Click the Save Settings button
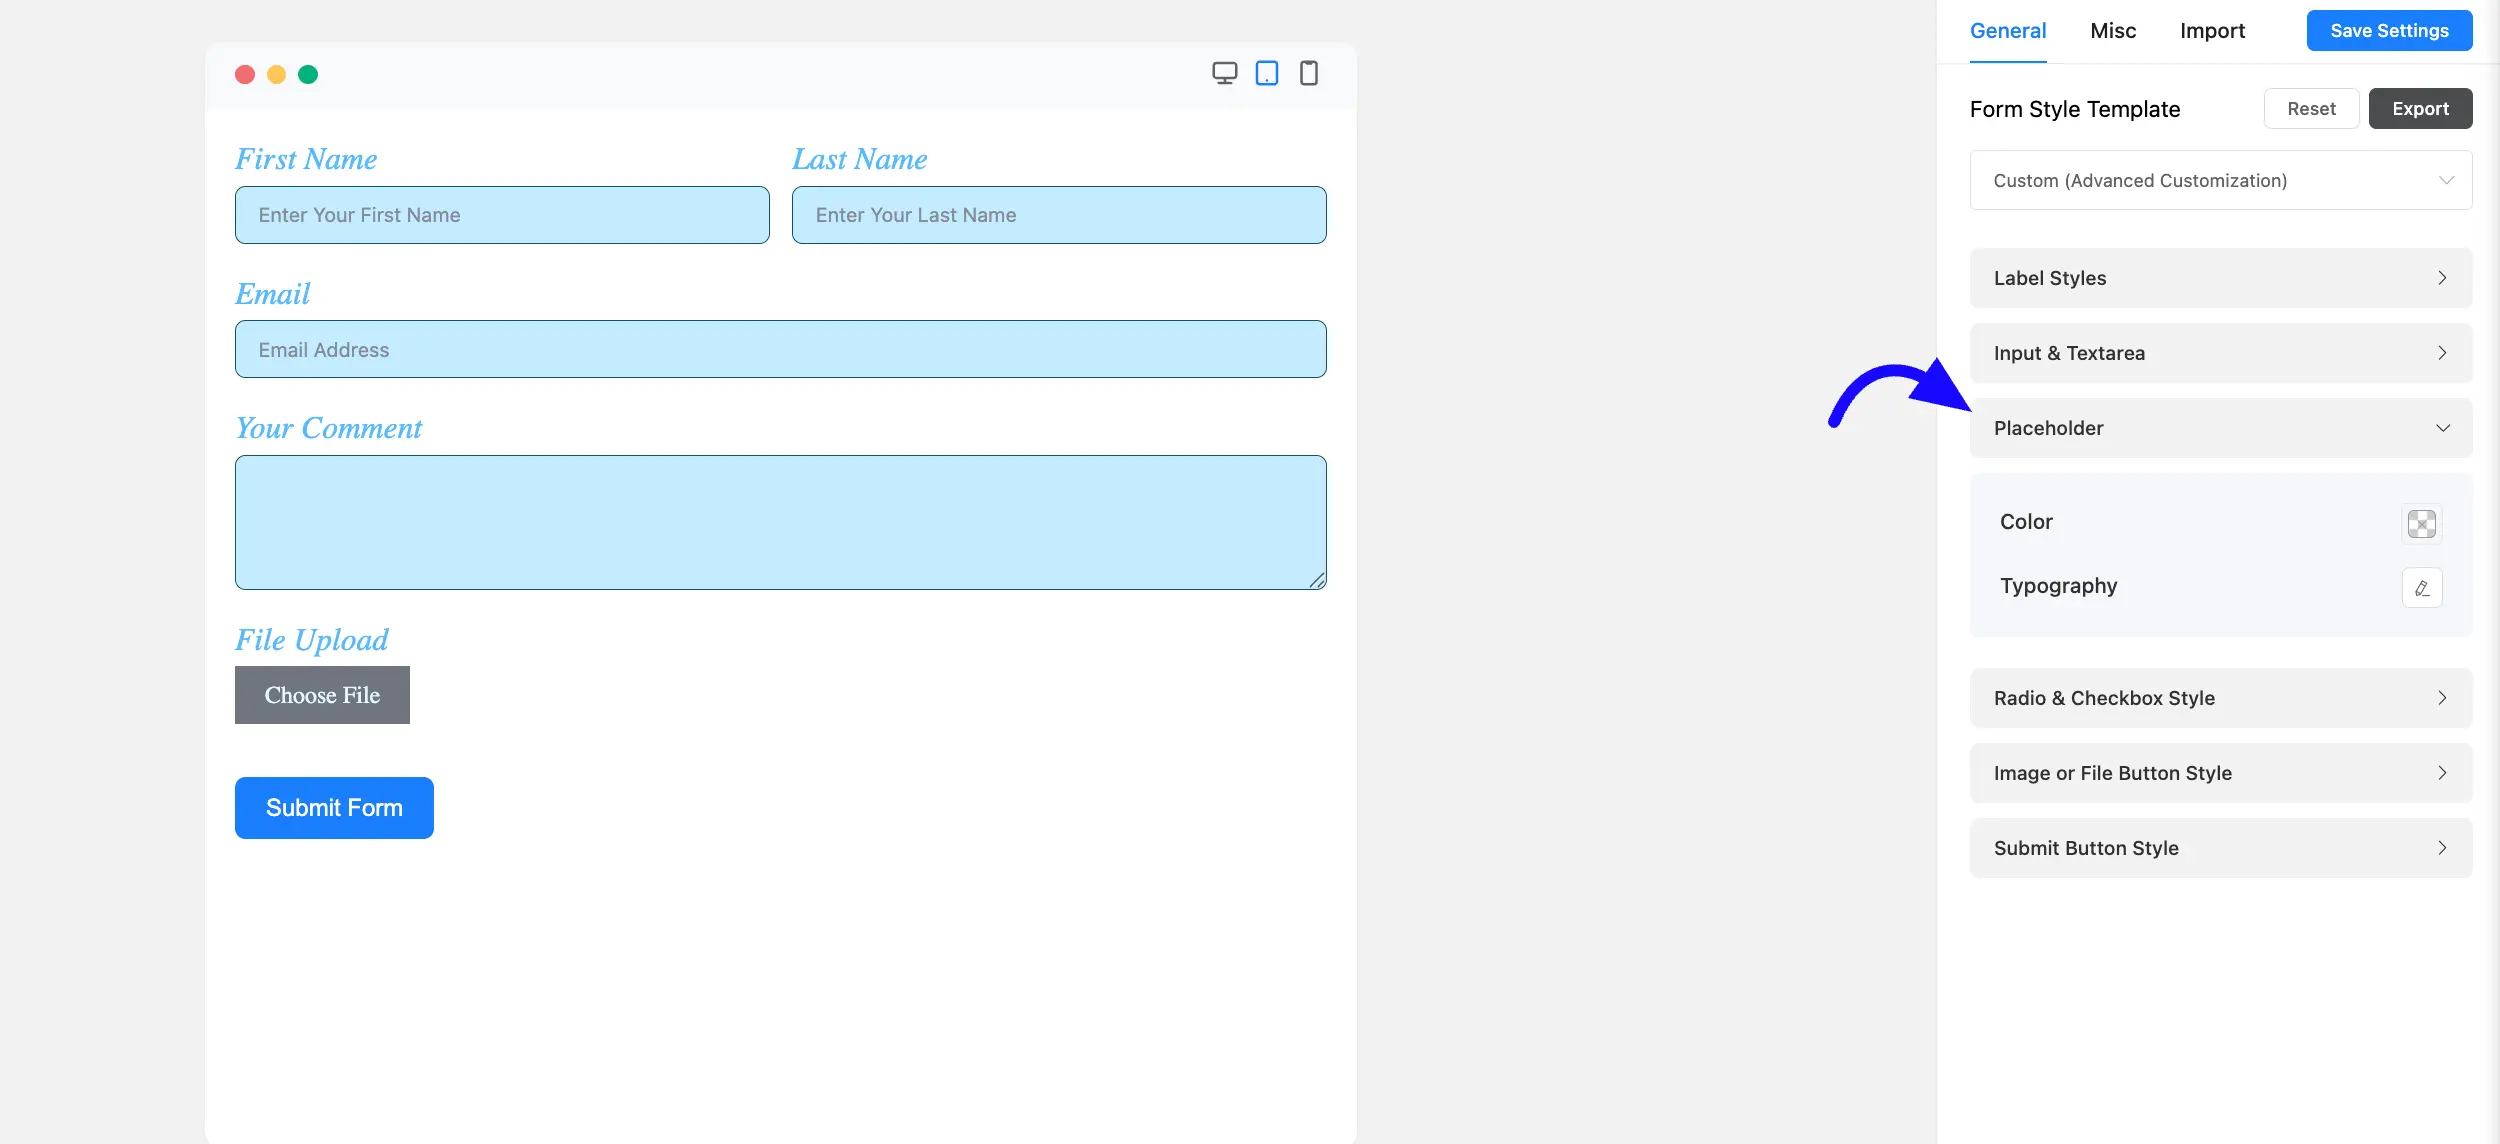The height and width of the screenshot is (1144, 2500). pyautogui.click(x=2388, y=30)
